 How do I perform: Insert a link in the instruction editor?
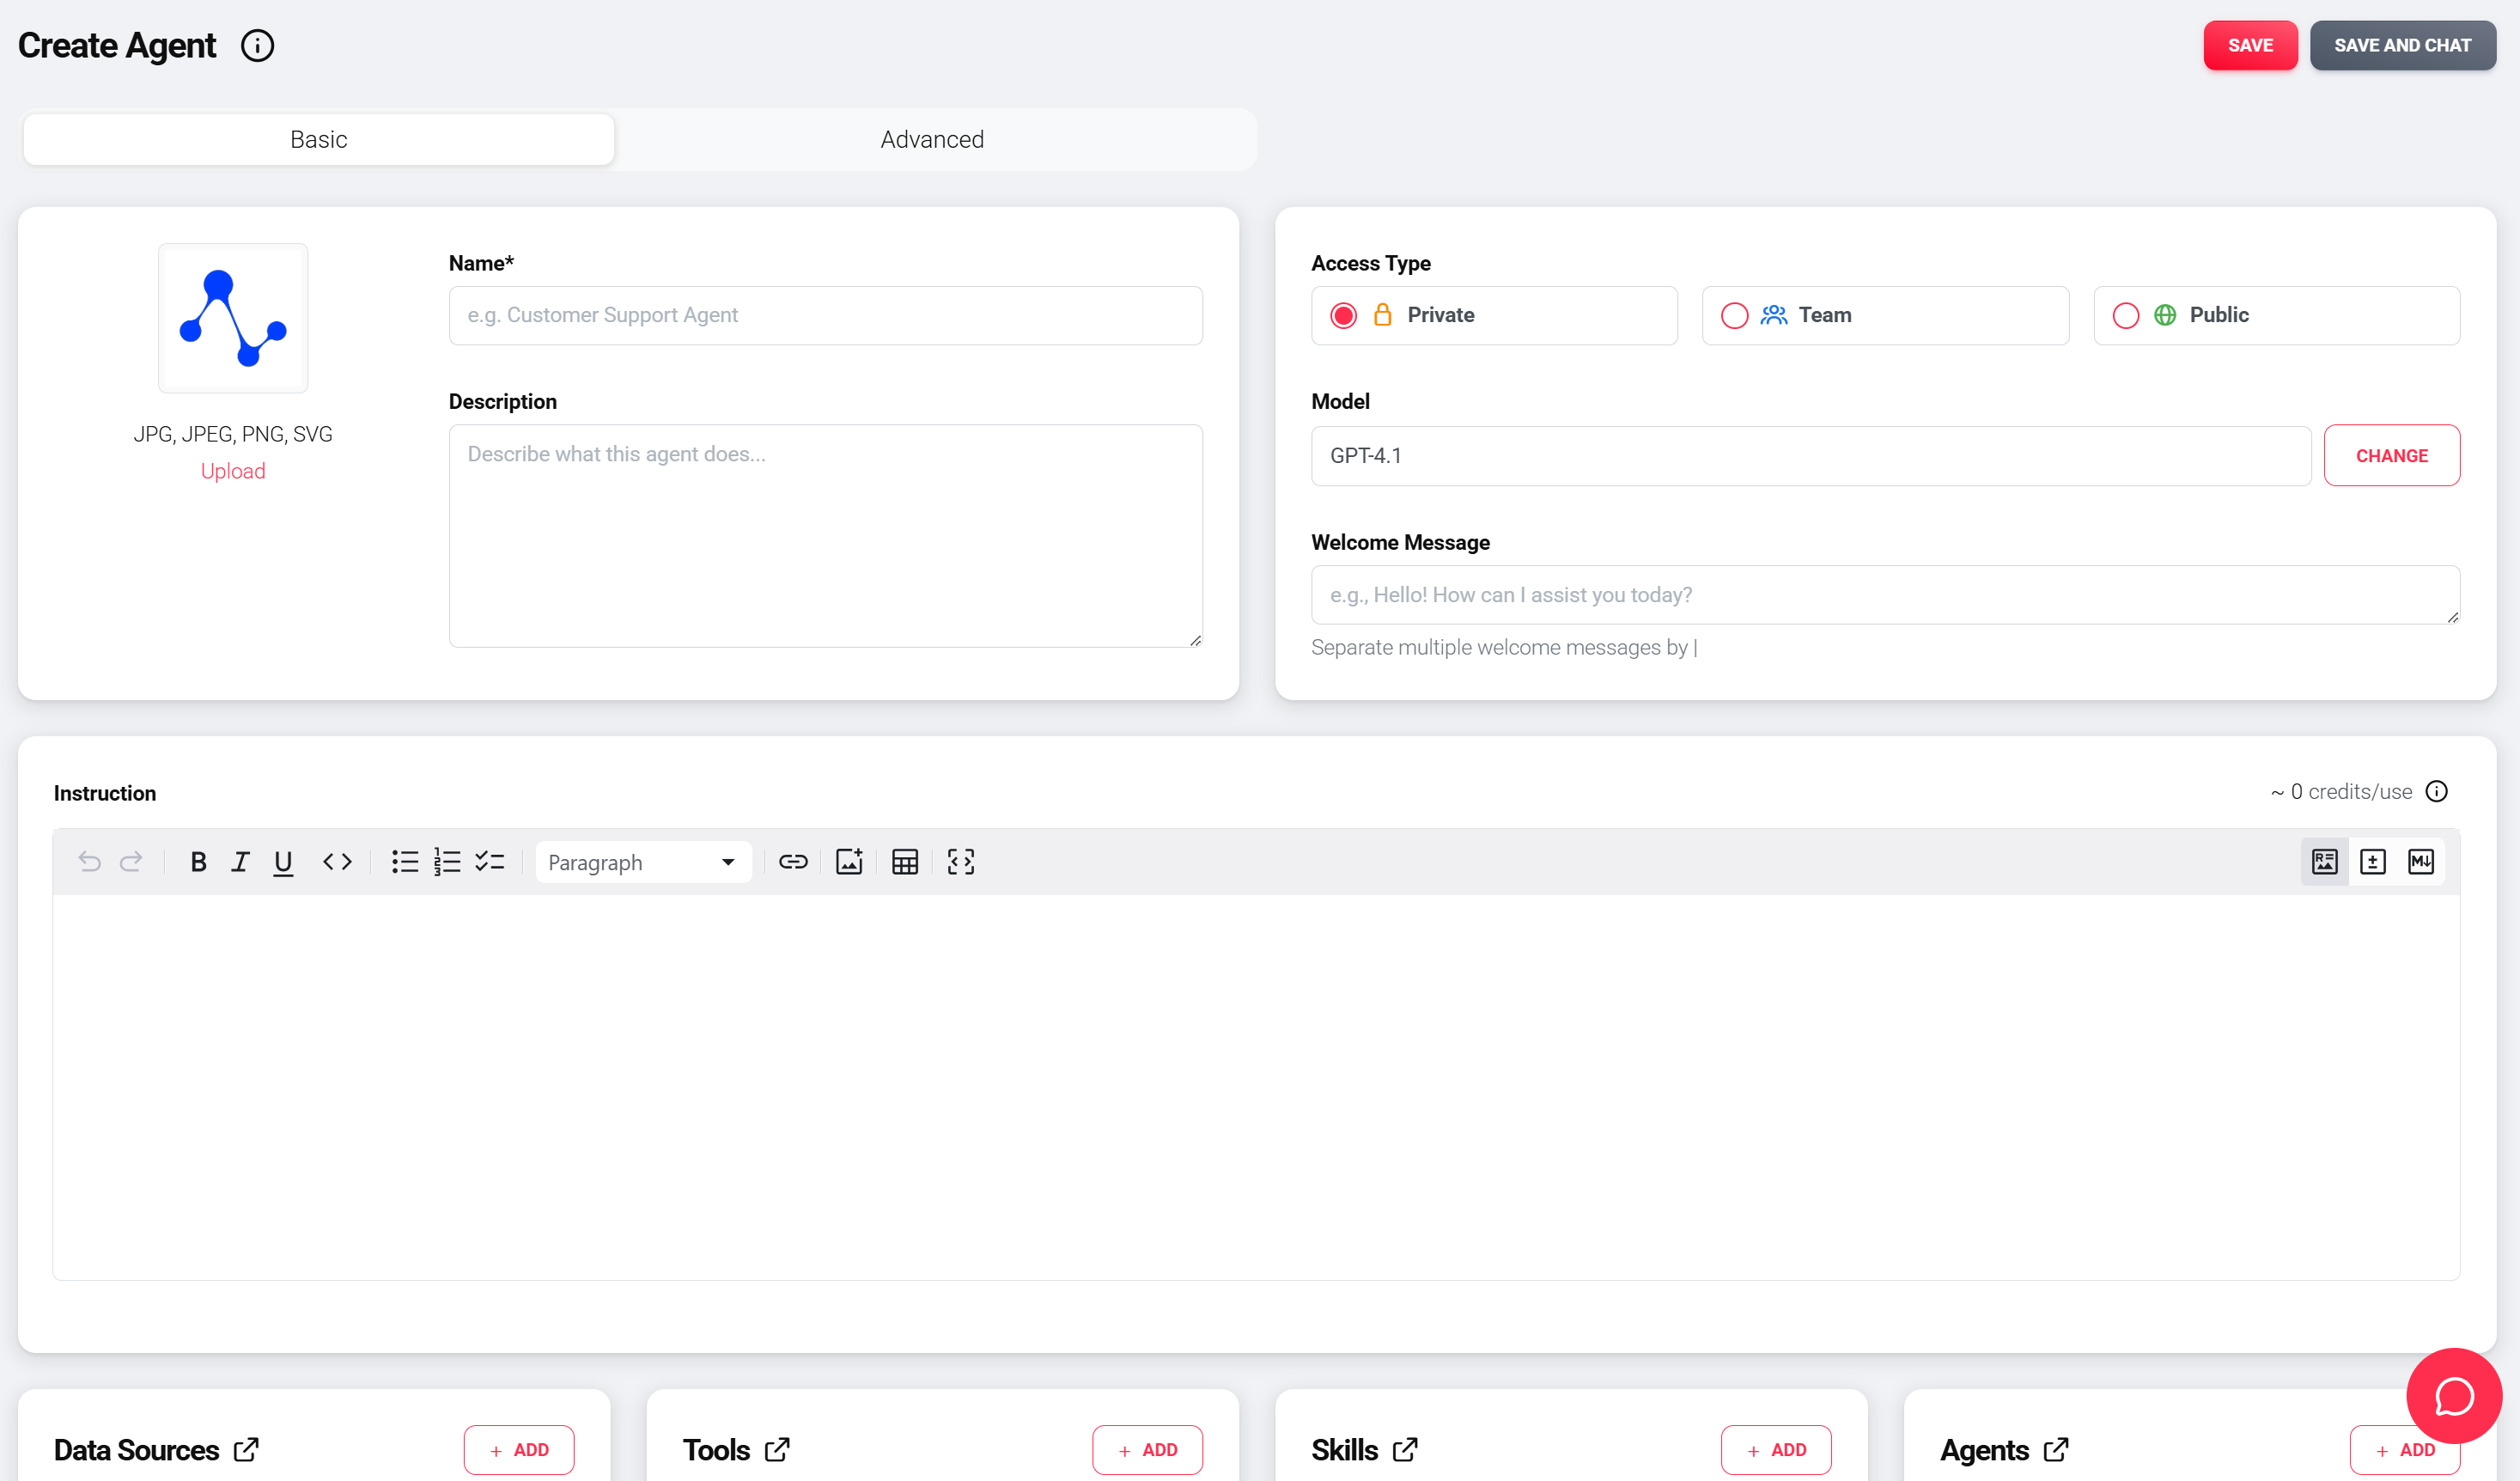pos(793,862)
